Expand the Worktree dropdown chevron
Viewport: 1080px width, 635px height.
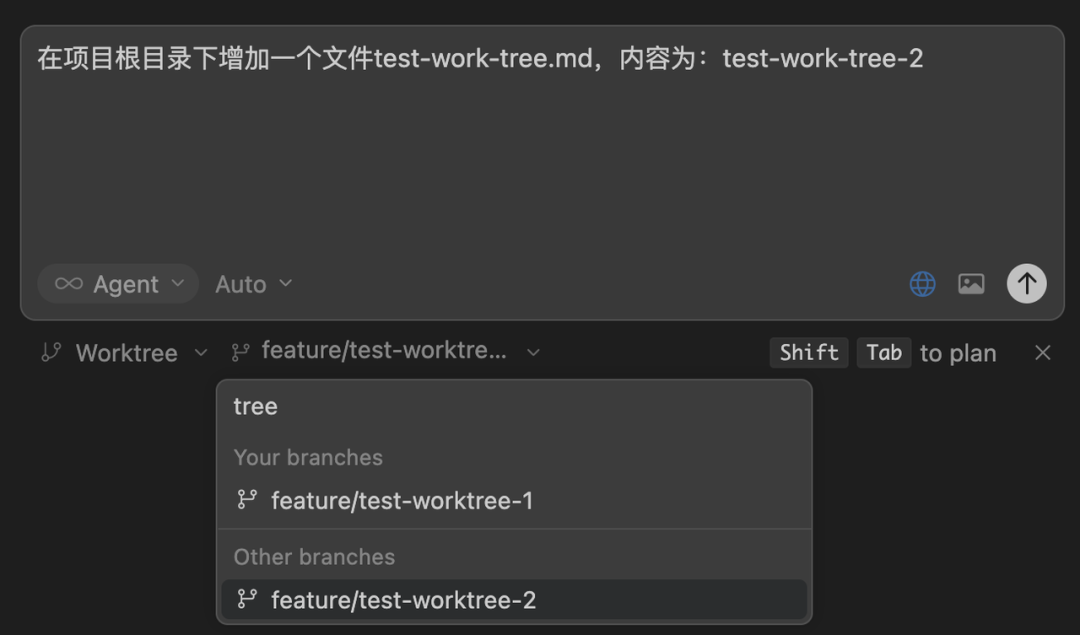(201, 352)
